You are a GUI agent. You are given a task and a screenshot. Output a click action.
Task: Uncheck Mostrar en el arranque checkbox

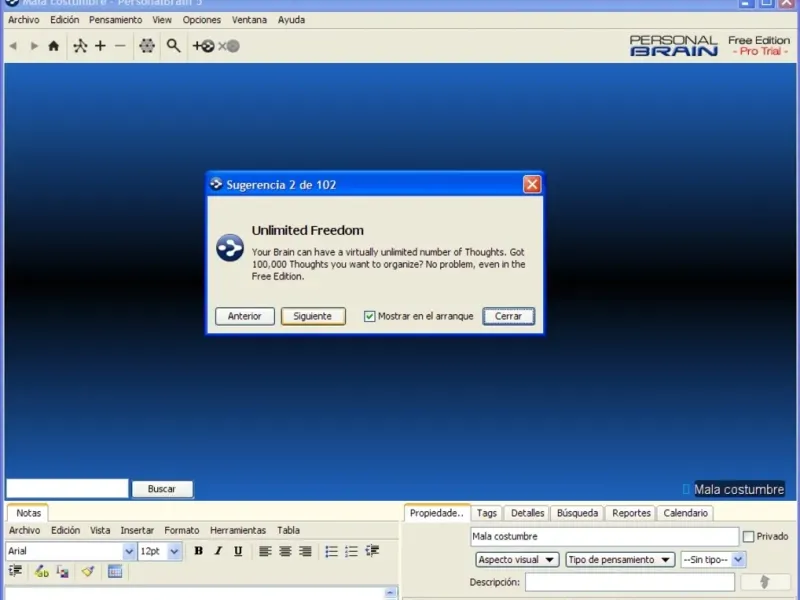click(x=370, y=316)
